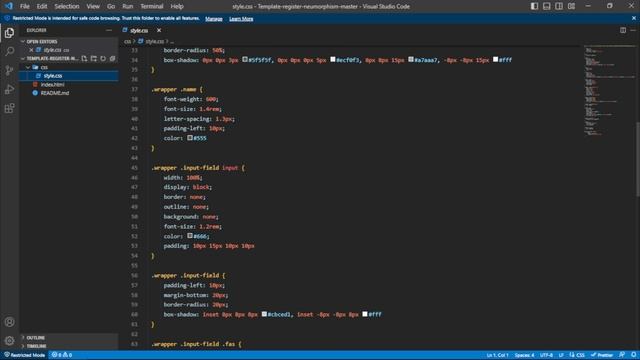This screenshot has height=360, width=640.
Task: Refresh the explorer with the refresh icon
Action: [x=103, y=58]
